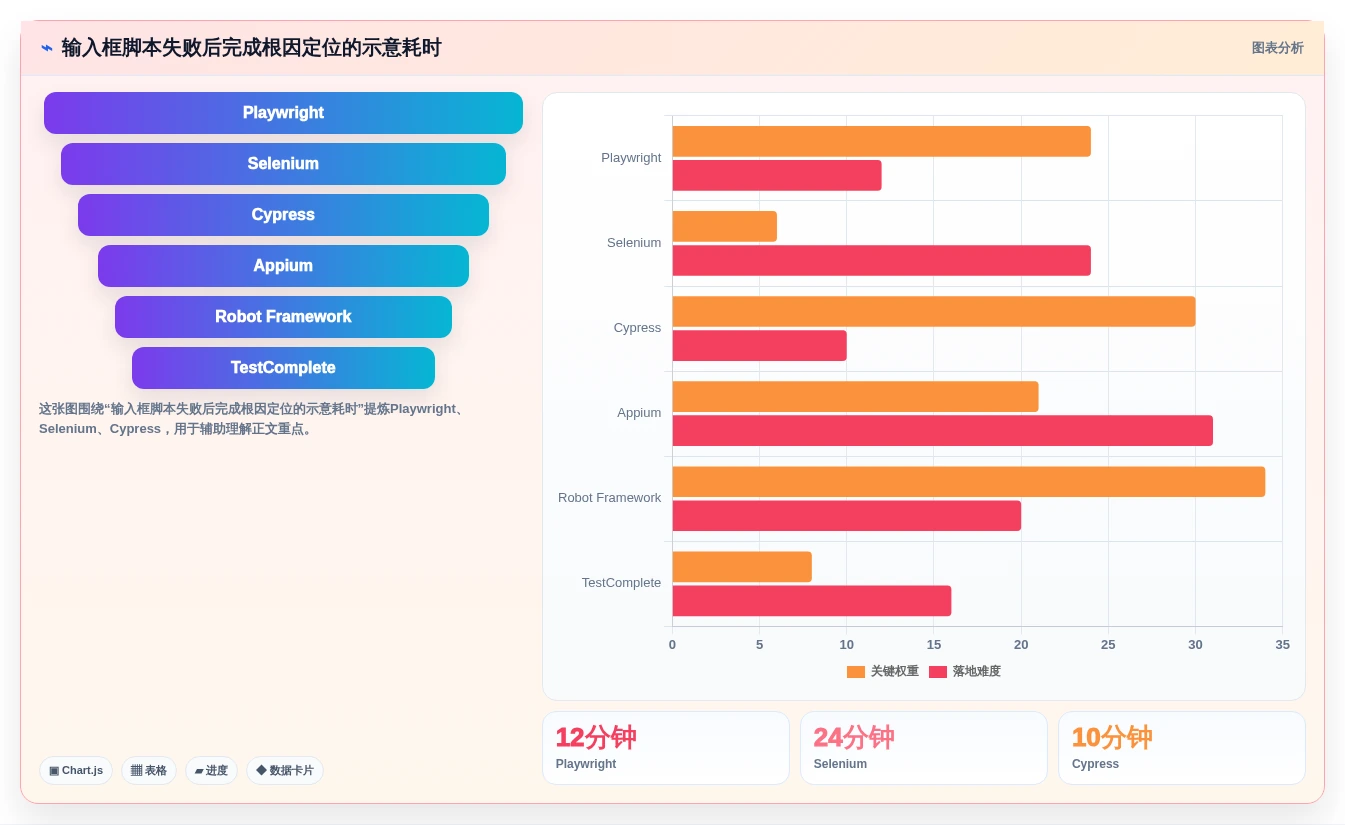Click the Appium orange 关键权重 bar
The image size is (1345, 825).
pos(855,396)
